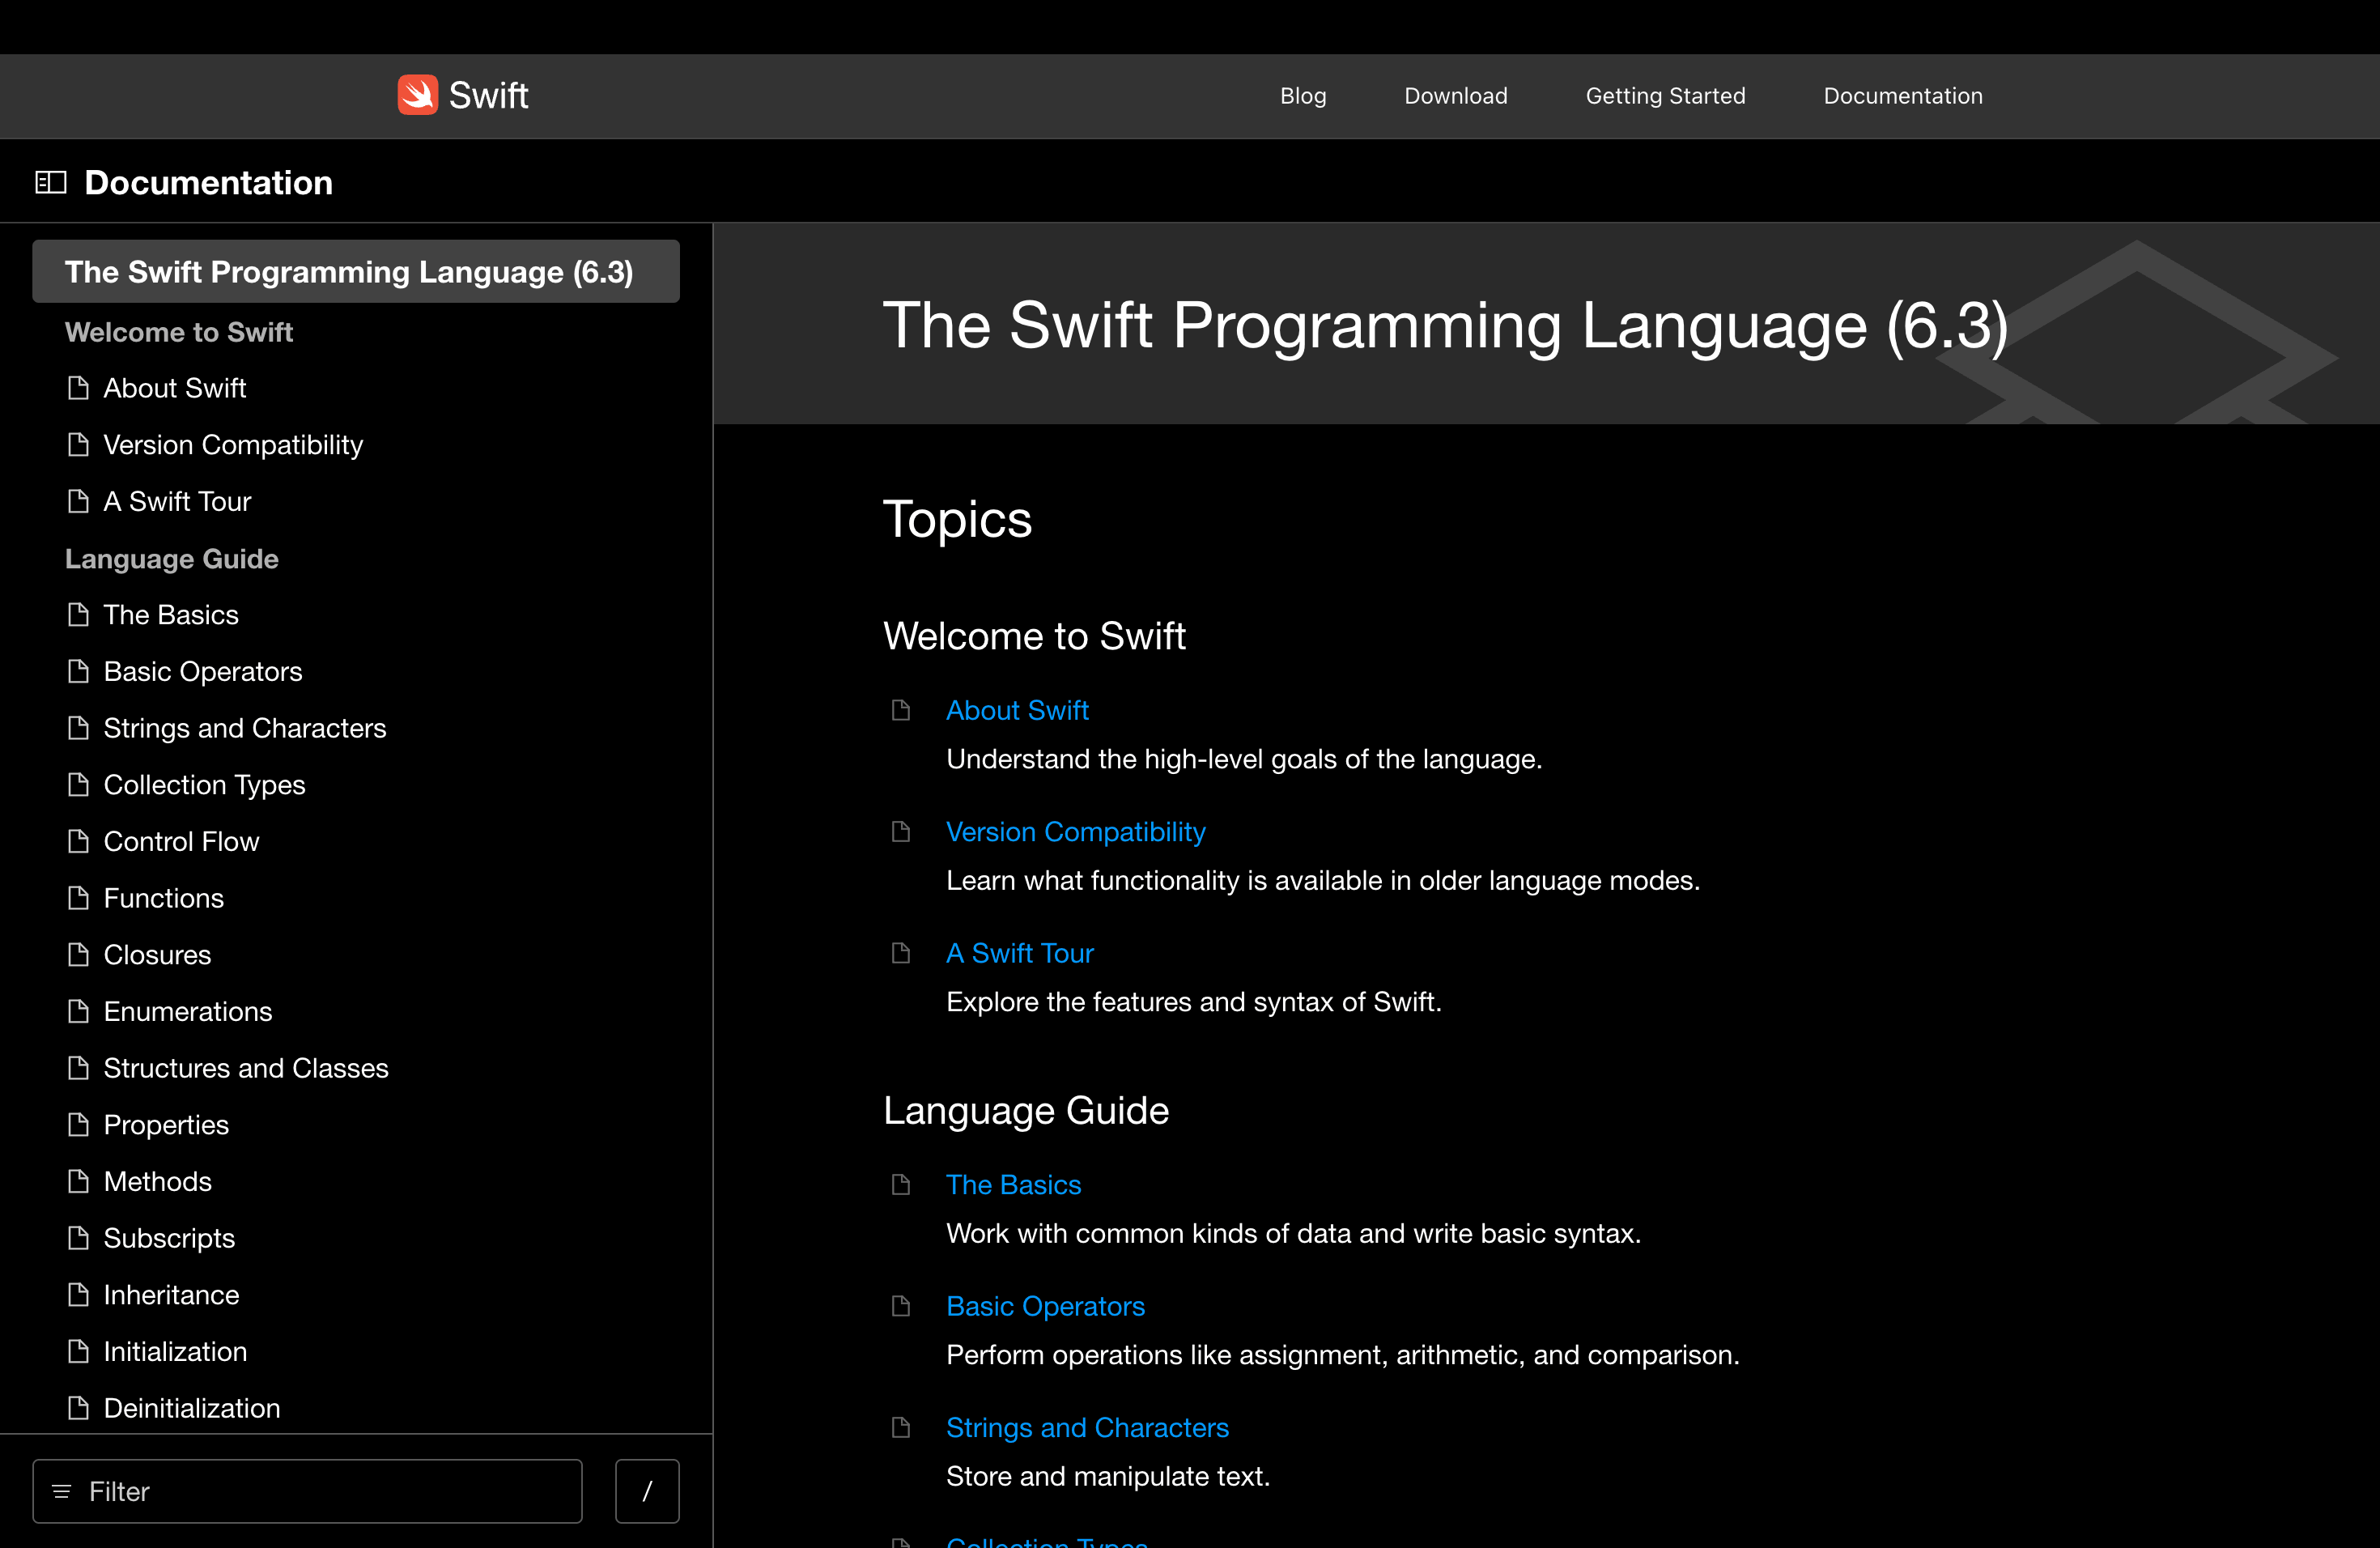Select Structures and Classes in the sidebar
The width and height of the screenshot is (2380, 1548).
point(246,1068)
